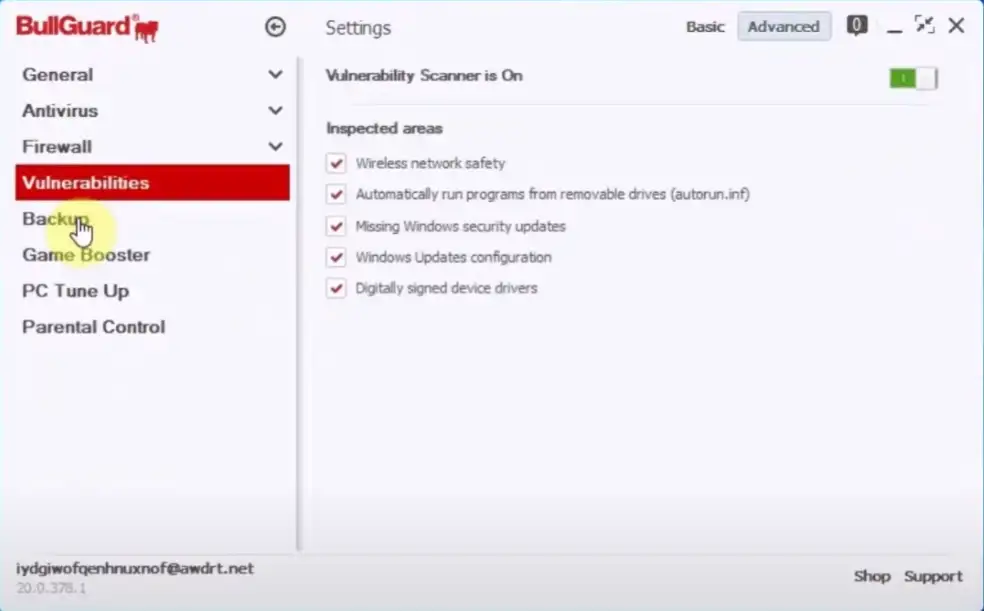Select Game Booster in sidebar
Viewport: 984px width, 611px height.
86,255
